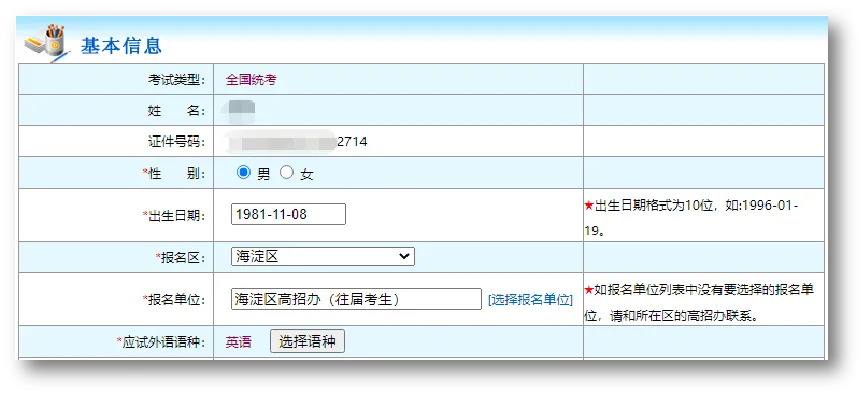Image resolution: width=865 pixels, height=397 pixels.
Task: Click the 应试外语语种 label
Action: click(x=161, y=342)
